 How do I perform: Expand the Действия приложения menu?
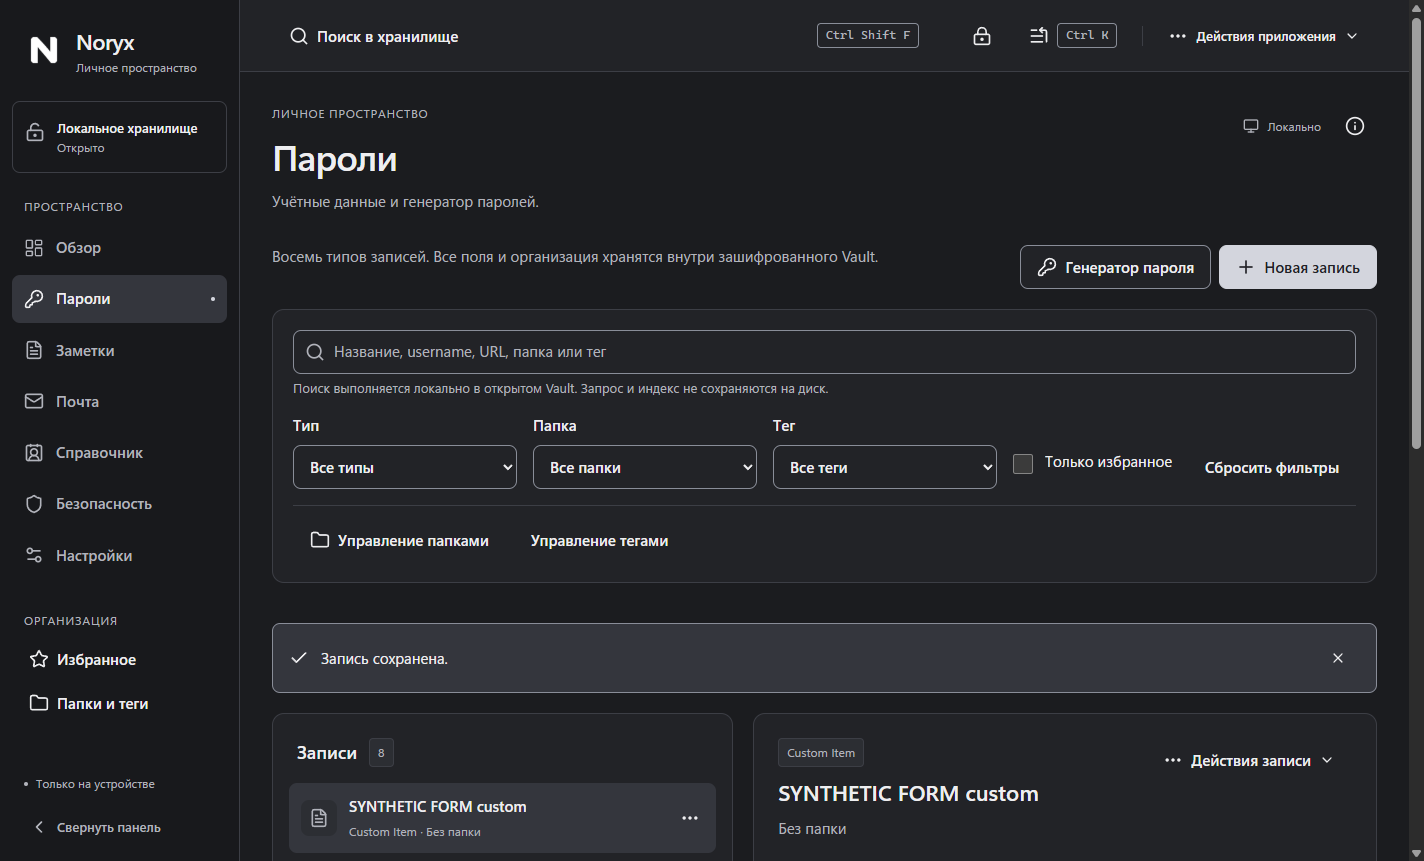tap(1264, 36)
